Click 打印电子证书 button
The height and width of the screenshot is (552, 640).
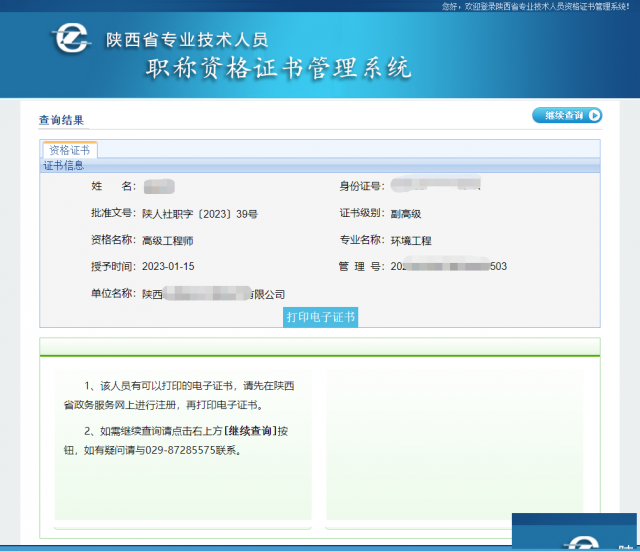click(320, 317)
